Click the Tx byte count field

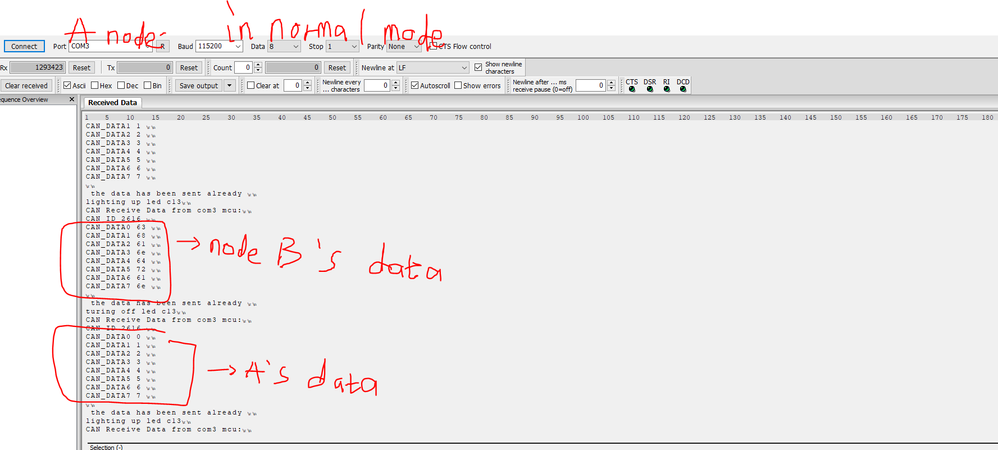point(144,67)
